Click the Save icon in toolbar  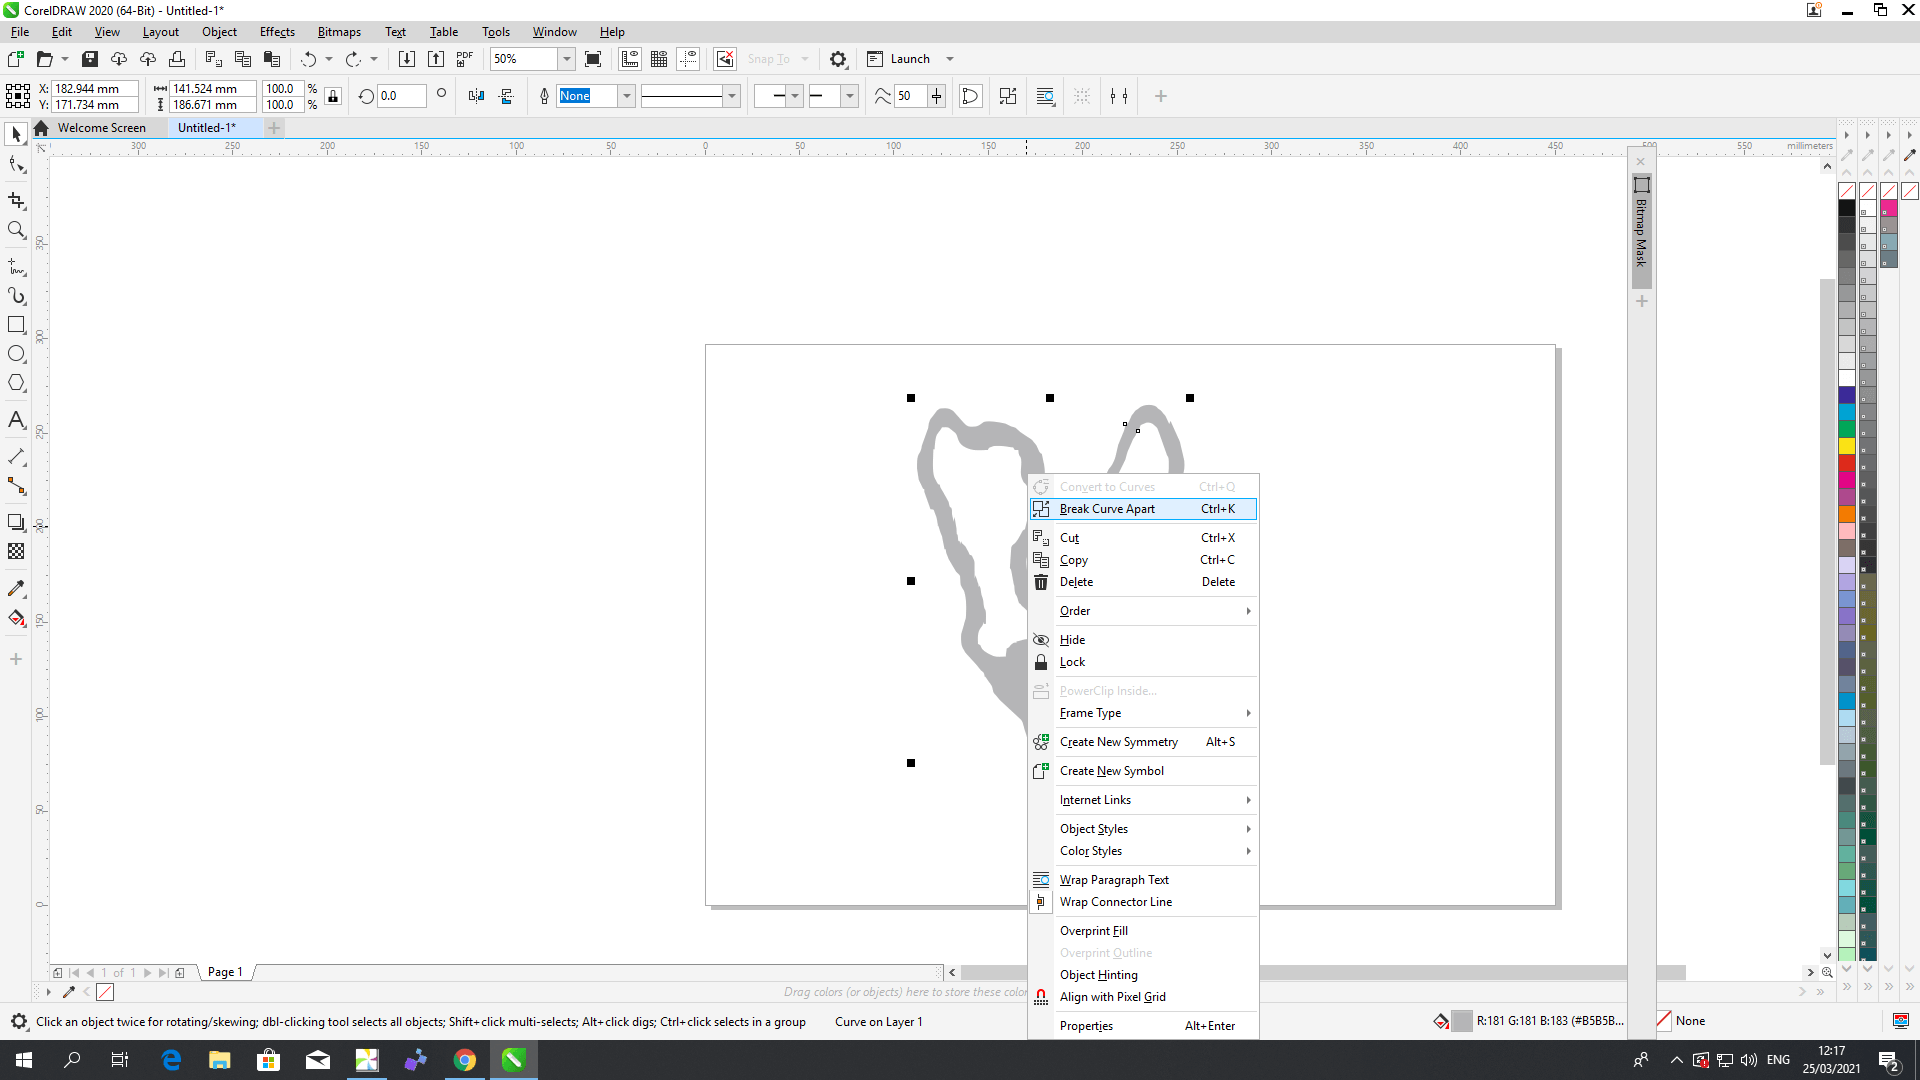tap(90, 59)
